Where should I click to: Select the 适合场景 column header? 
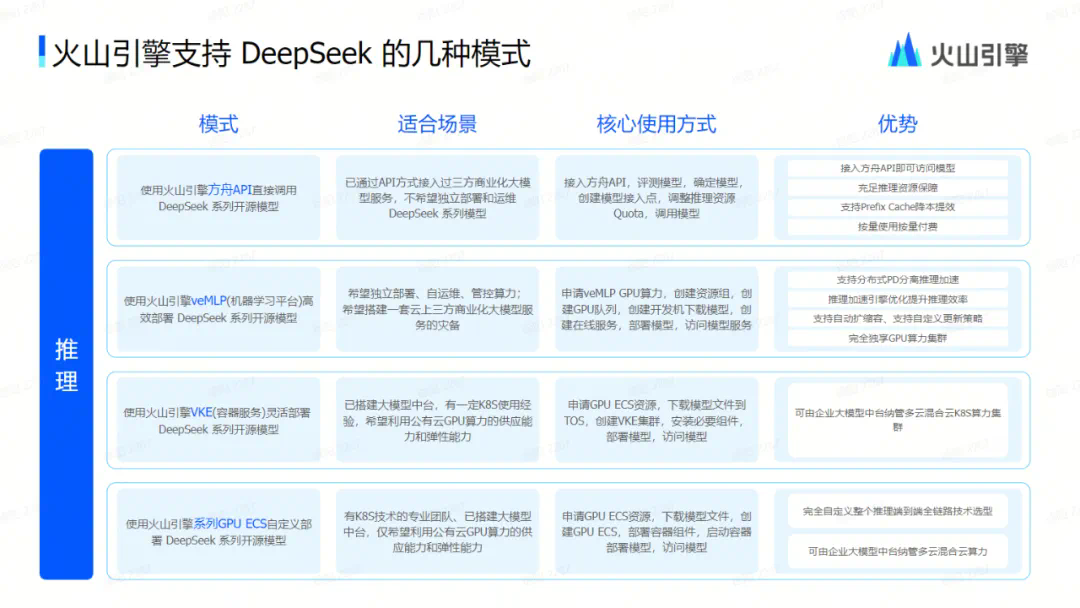click(x=437, y=124)
